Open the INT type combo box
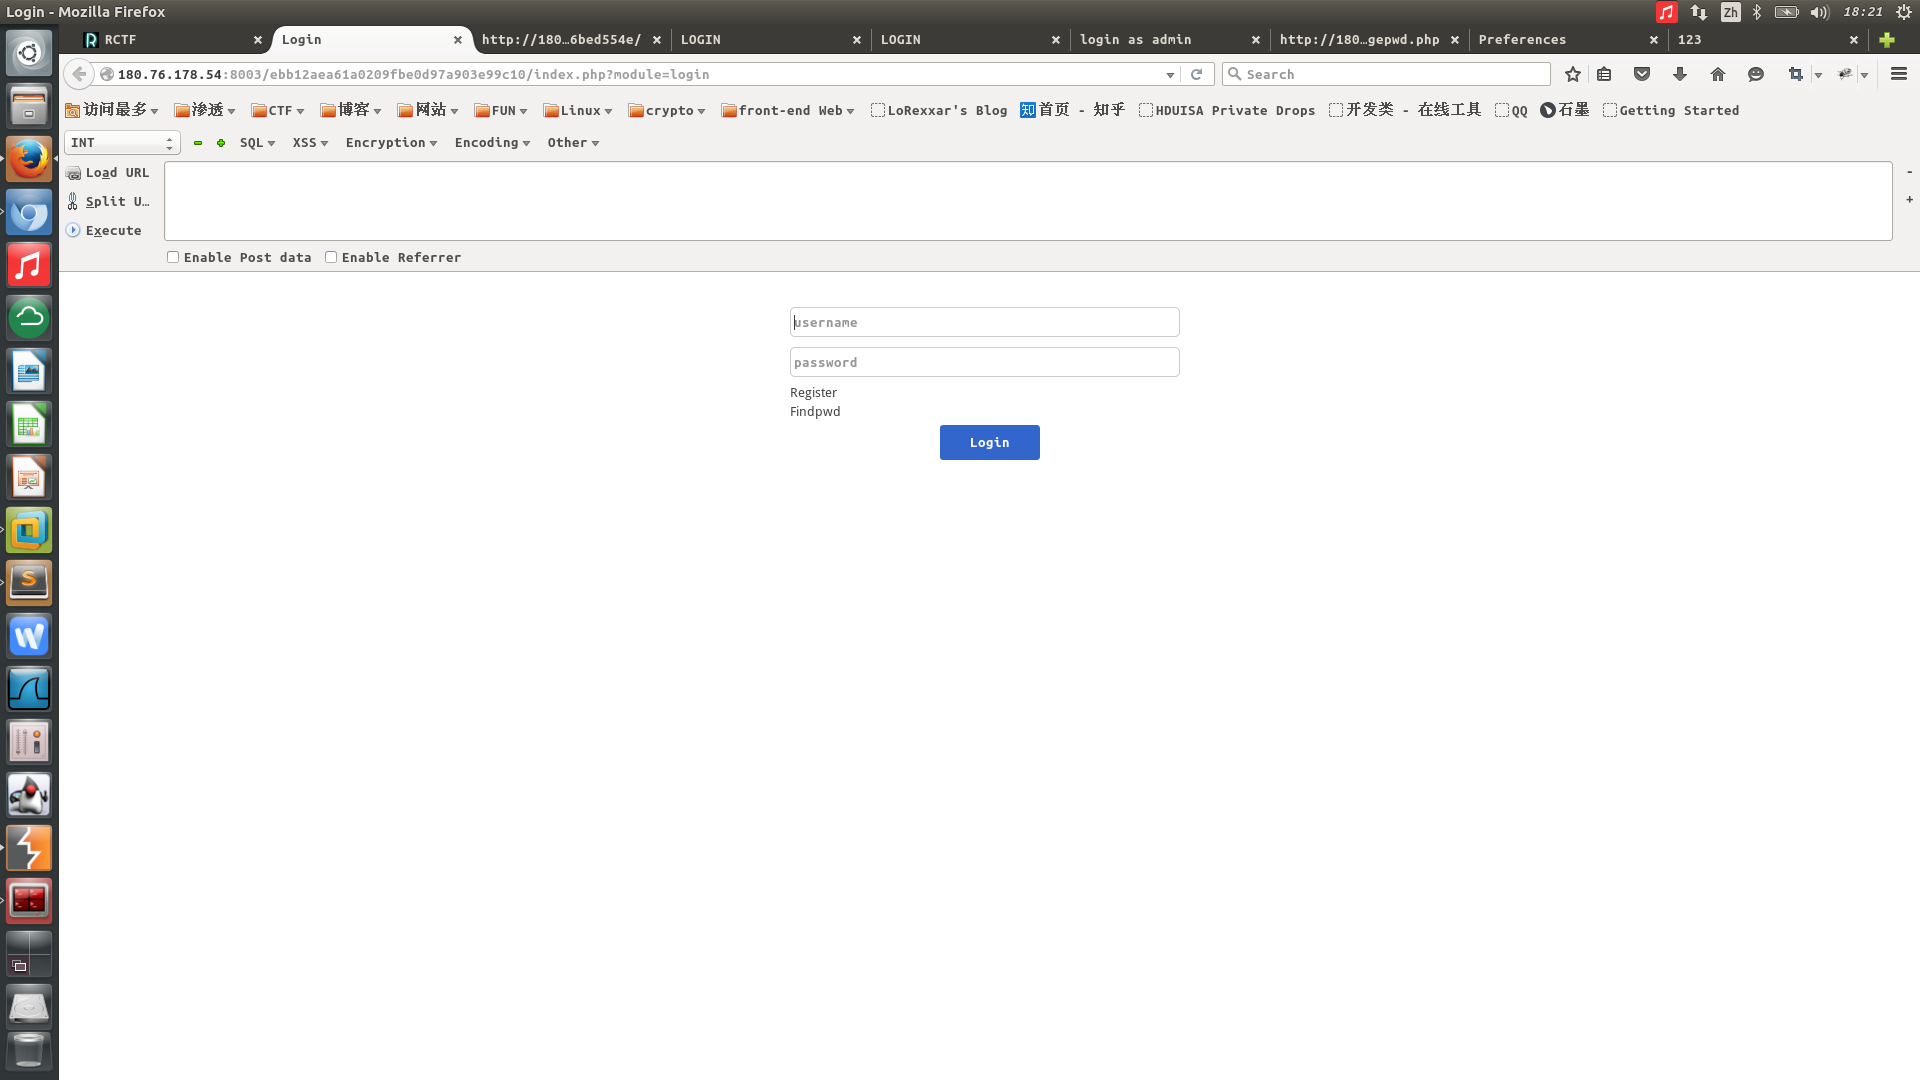Image resolution: width=1920 pixels, height=1080 pixels. [122, 143]
